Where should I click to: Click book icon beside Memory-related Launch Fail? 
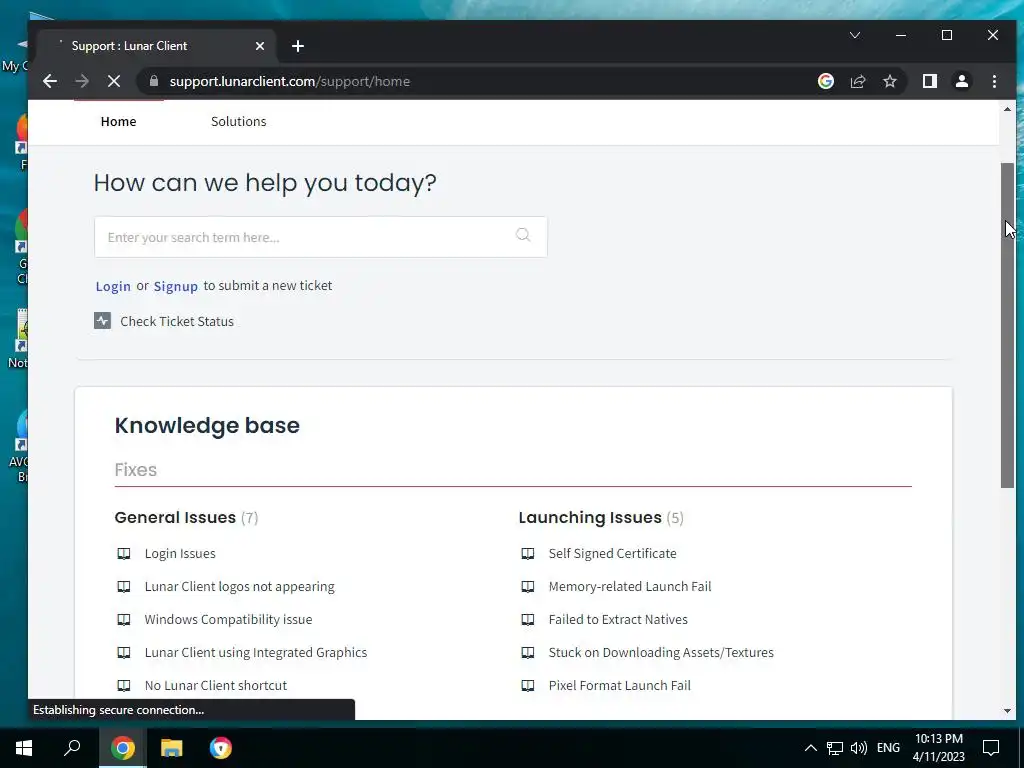[528, 586]
